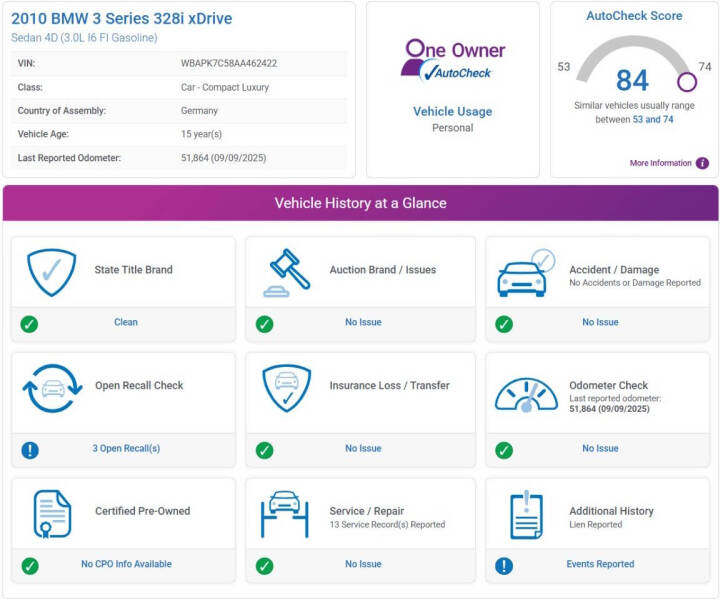This screenshot has height=600, width=723.
Task: Click the Auction Brand gavel icon
Action: (287, 272)
